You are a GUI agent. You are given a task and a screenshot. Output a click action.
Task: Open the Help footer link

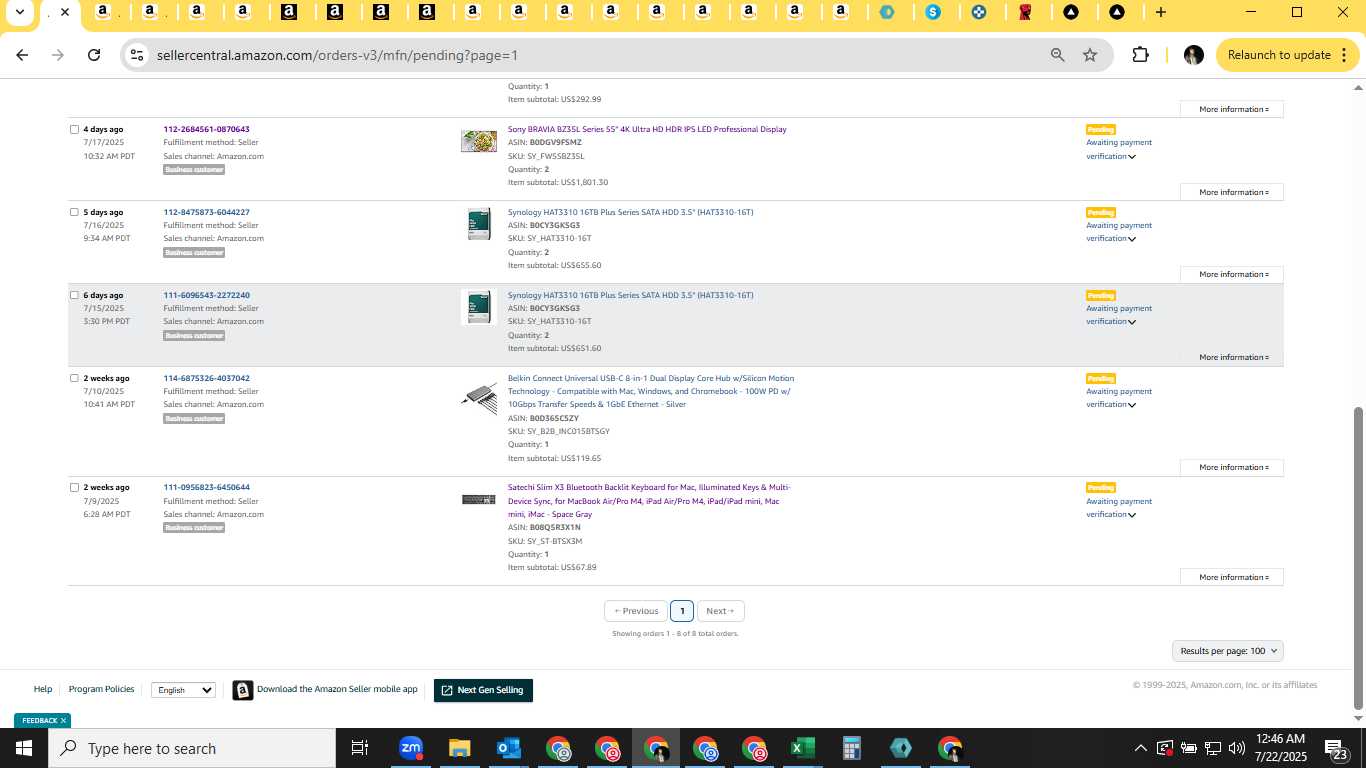43,689
